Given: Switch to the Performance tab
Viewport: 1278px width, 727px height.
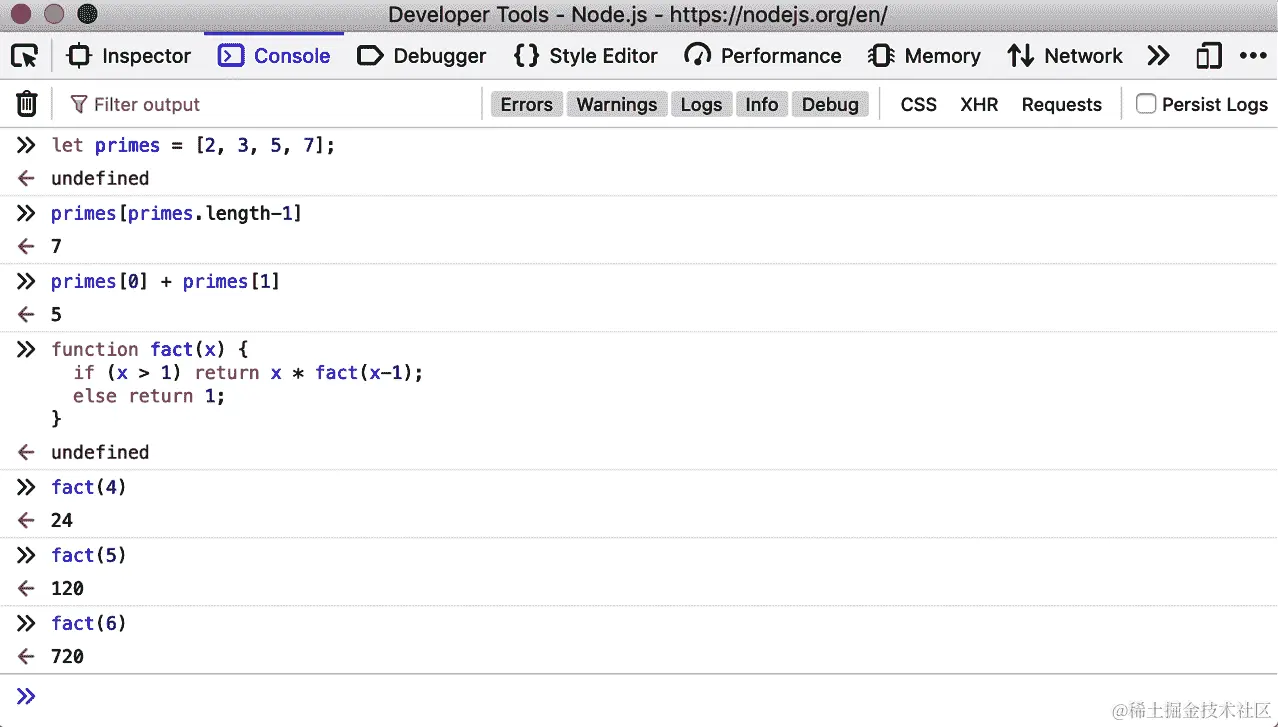Looking at the screenshot, I should [763, 56].
